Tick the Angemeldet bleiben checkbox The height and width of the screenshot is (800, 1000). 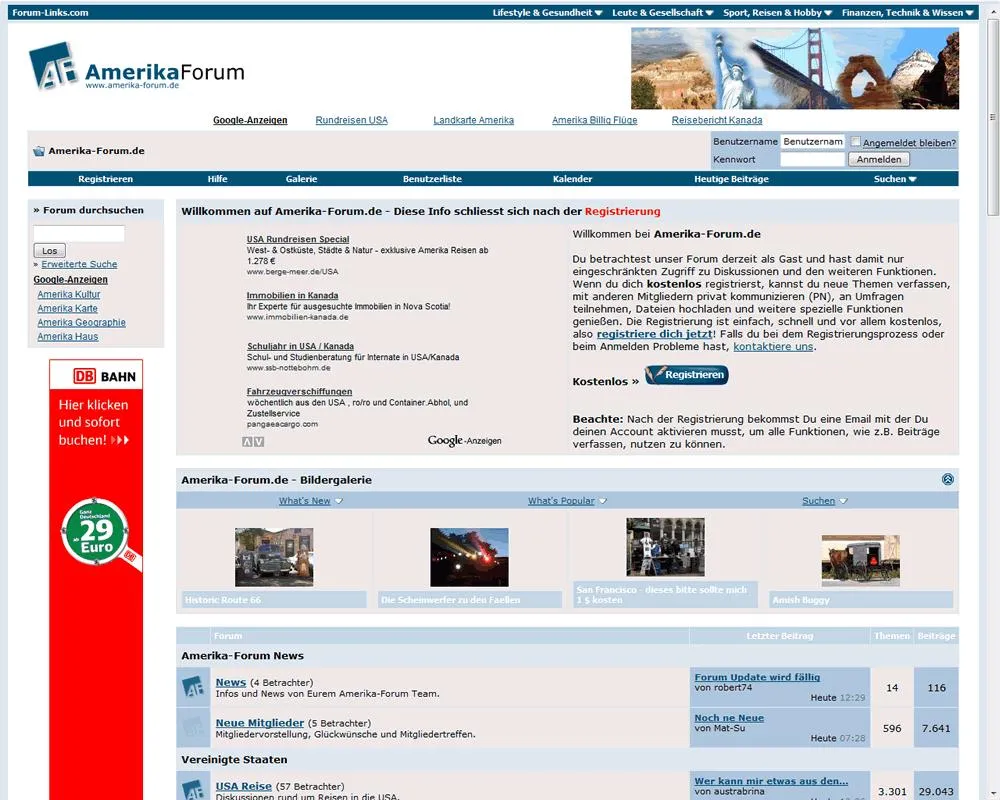point(856,142)
